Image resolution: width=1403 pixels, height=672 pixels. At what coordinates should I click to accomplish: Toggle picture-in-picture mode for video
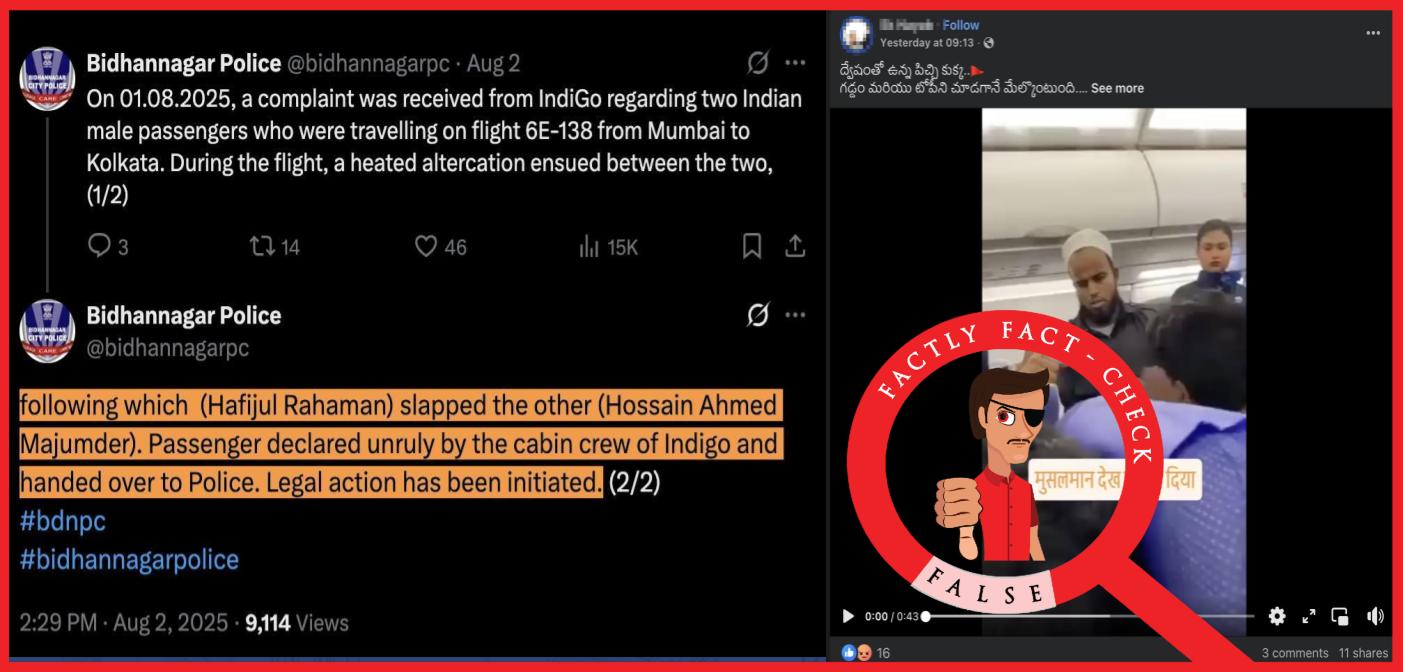coord(1340,616)
